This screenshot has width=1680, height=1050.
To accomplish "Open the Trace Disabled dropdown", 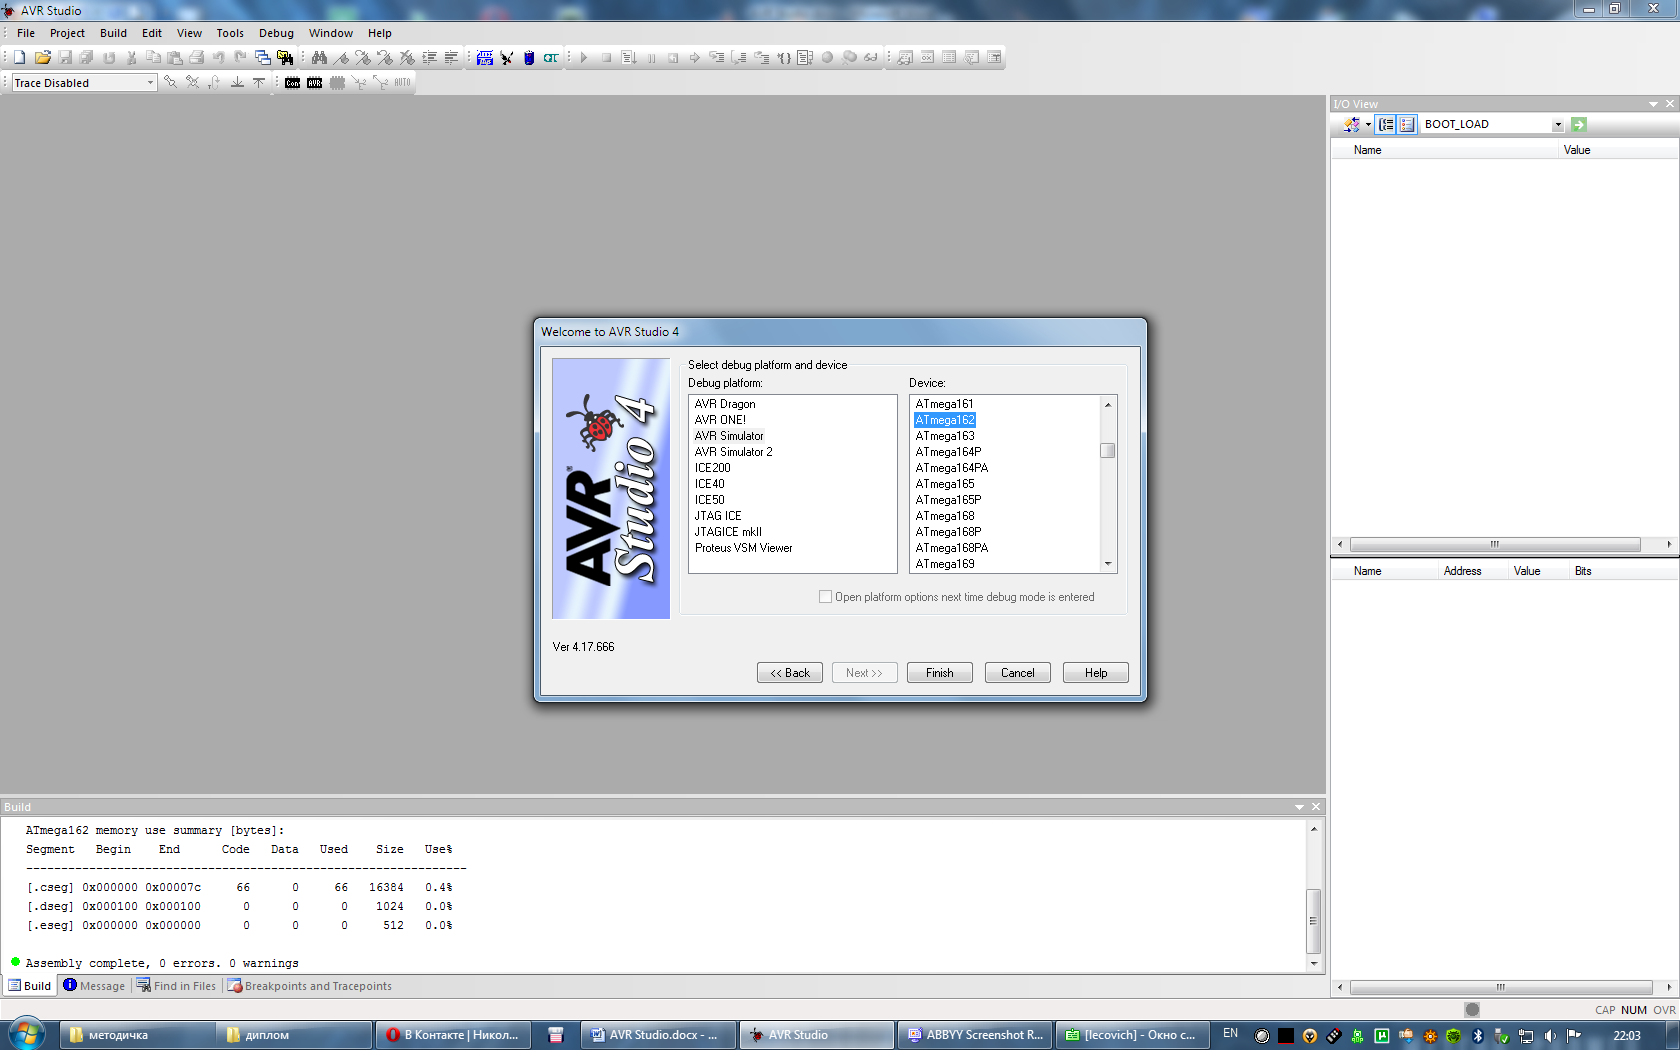I will point(151,83).
